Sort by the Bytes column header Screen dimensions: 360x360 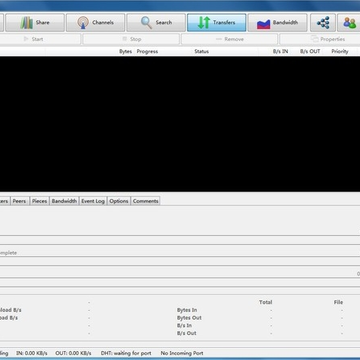(125, 51)
